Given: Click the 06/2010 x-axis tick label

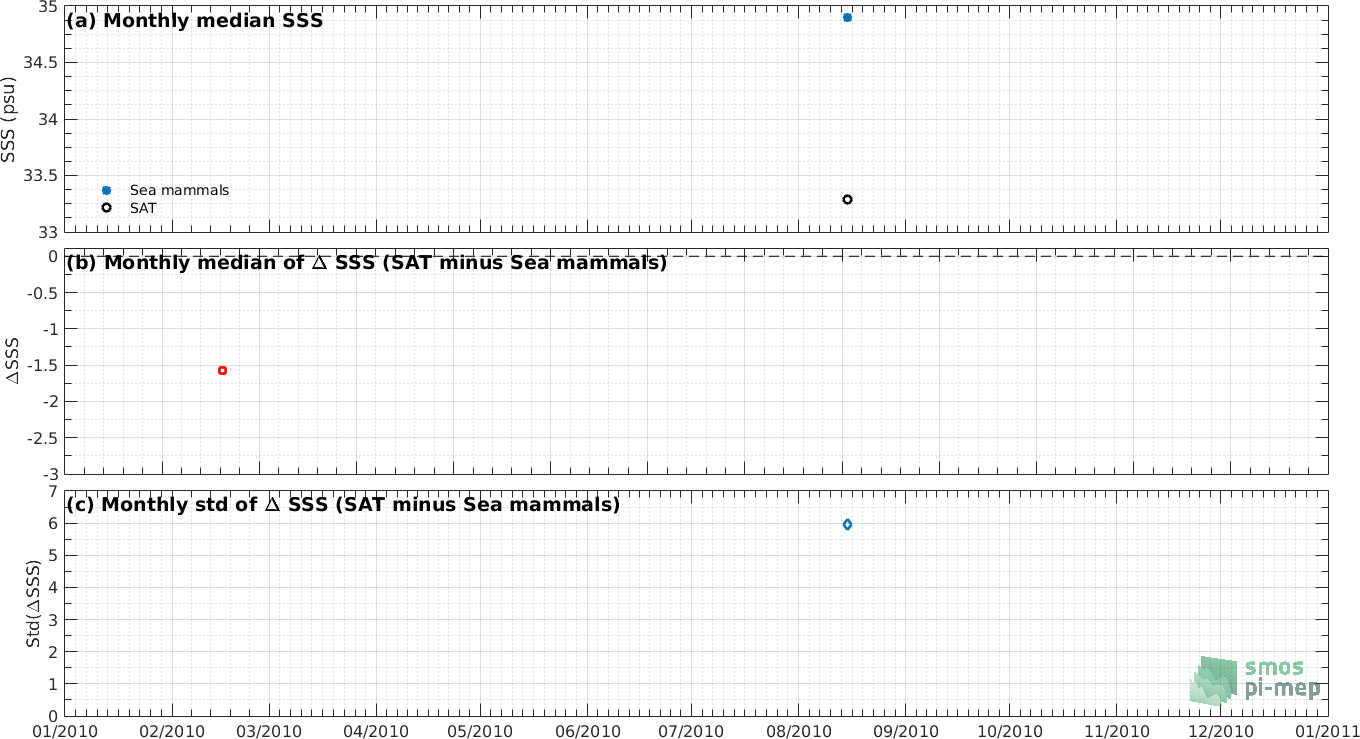Looking at the screenshot, I should (585, 730).
